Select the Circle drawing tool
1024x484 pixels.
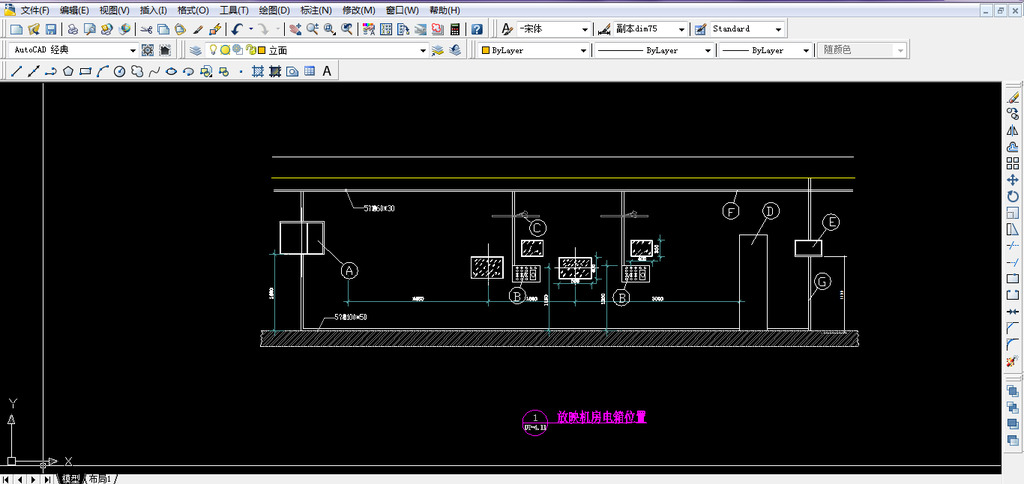(119, 71)
